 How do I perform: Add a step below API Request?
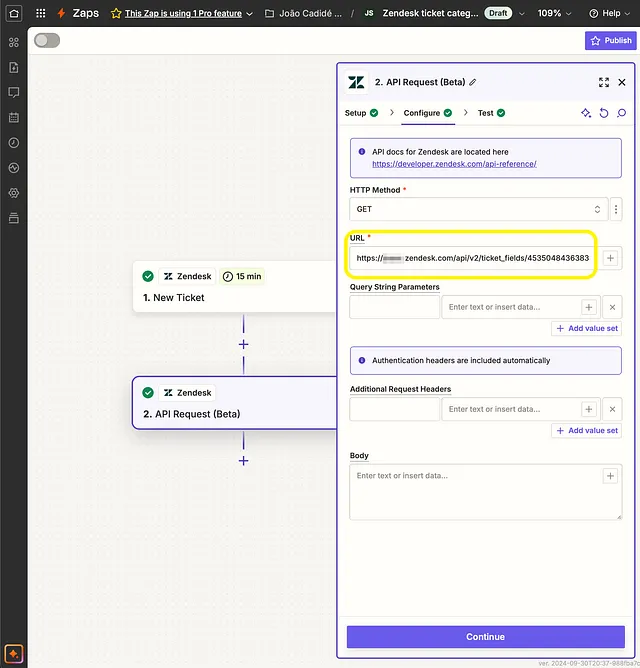pyautogui.click(x=243, y=461)
